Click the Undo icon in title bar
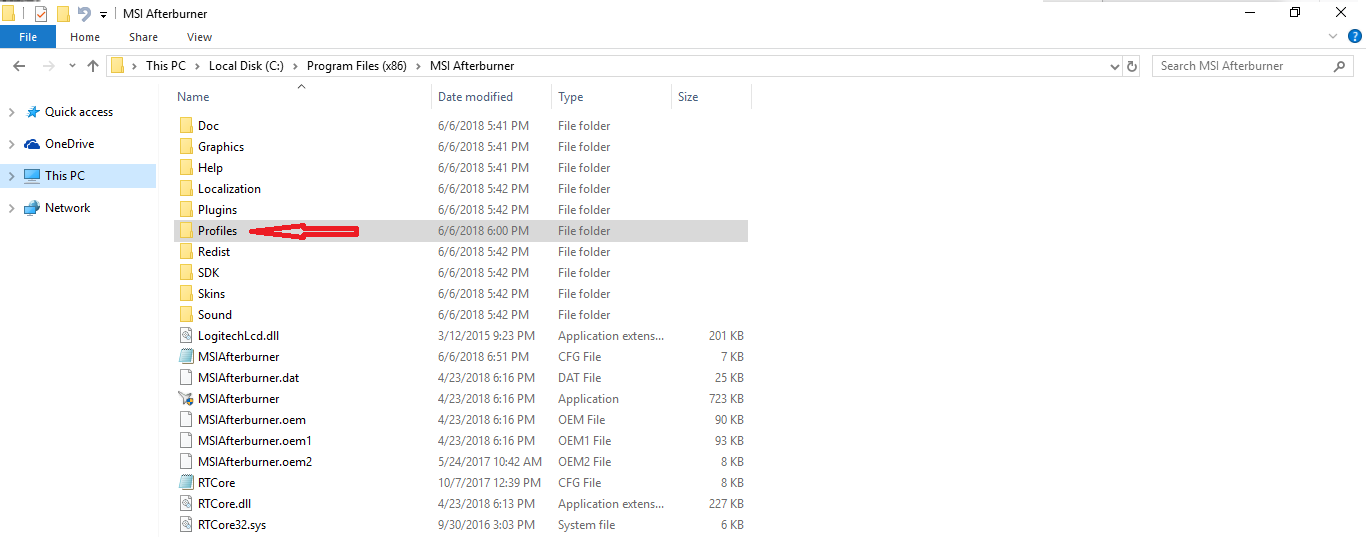 (x=84, y=14)
